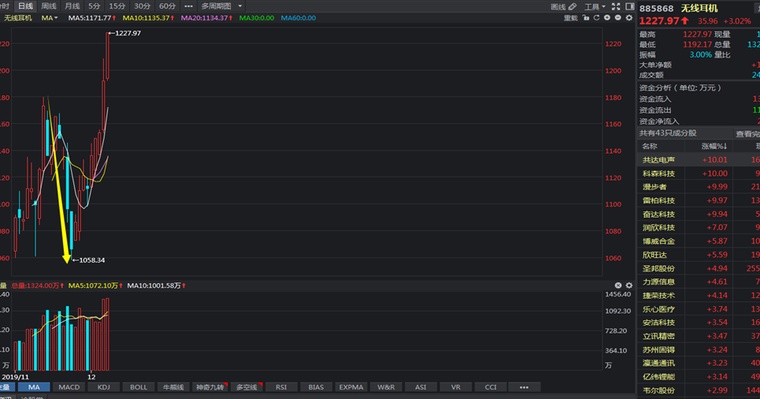Show more period options via ellipsis
The image size is (760, 399).
click(x=189, y=6)
